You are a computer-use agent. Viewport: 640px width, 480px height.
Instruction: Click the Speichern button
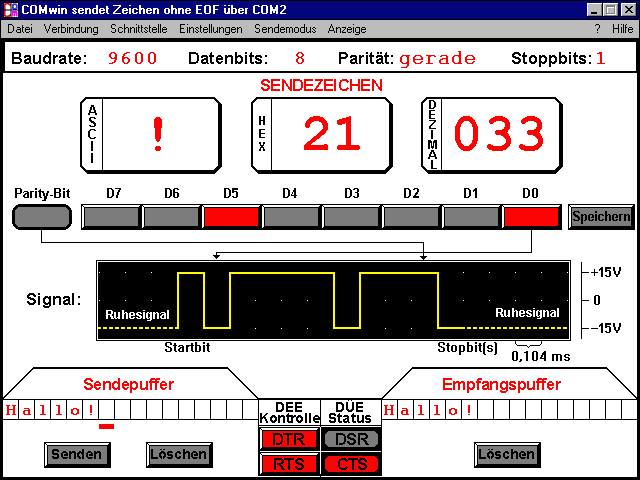pyautogui.click(x=602, y=216)
